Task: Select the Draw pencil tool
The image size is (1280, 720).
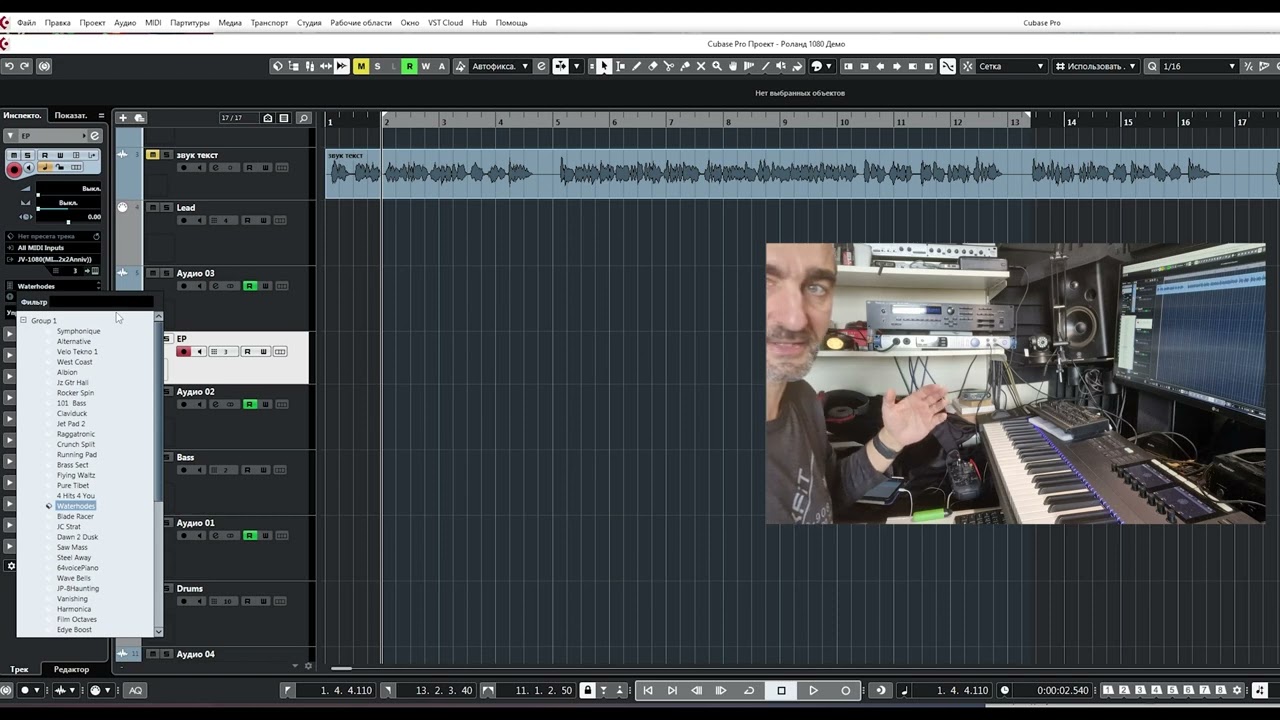Action: (x=636, y=66)
